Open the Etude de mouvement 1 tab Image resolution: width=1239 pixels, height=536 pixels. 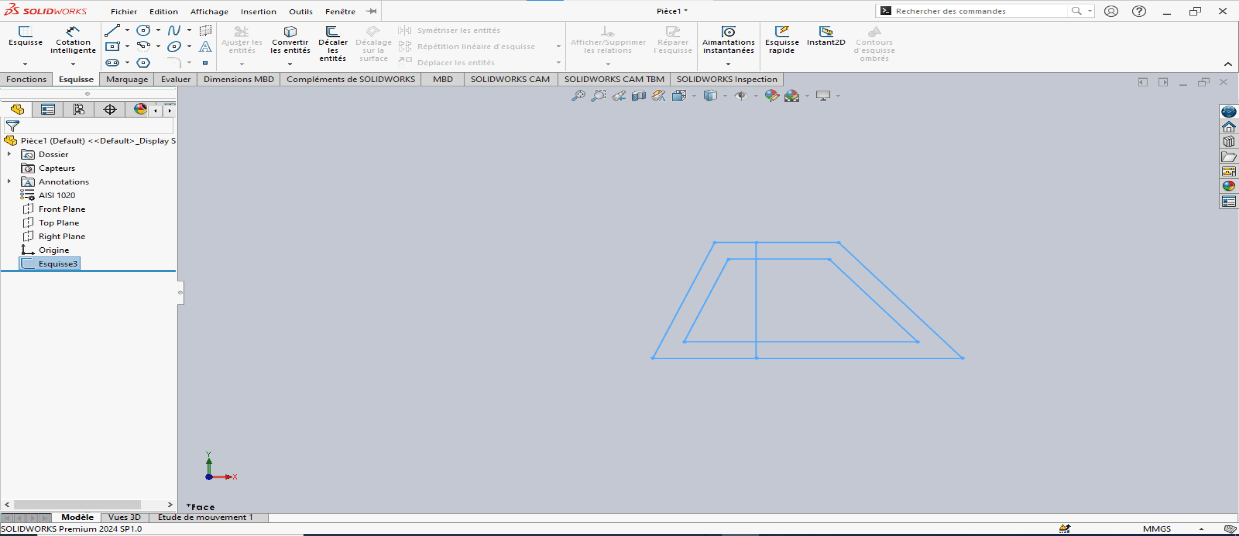click(x=206, y=517)
